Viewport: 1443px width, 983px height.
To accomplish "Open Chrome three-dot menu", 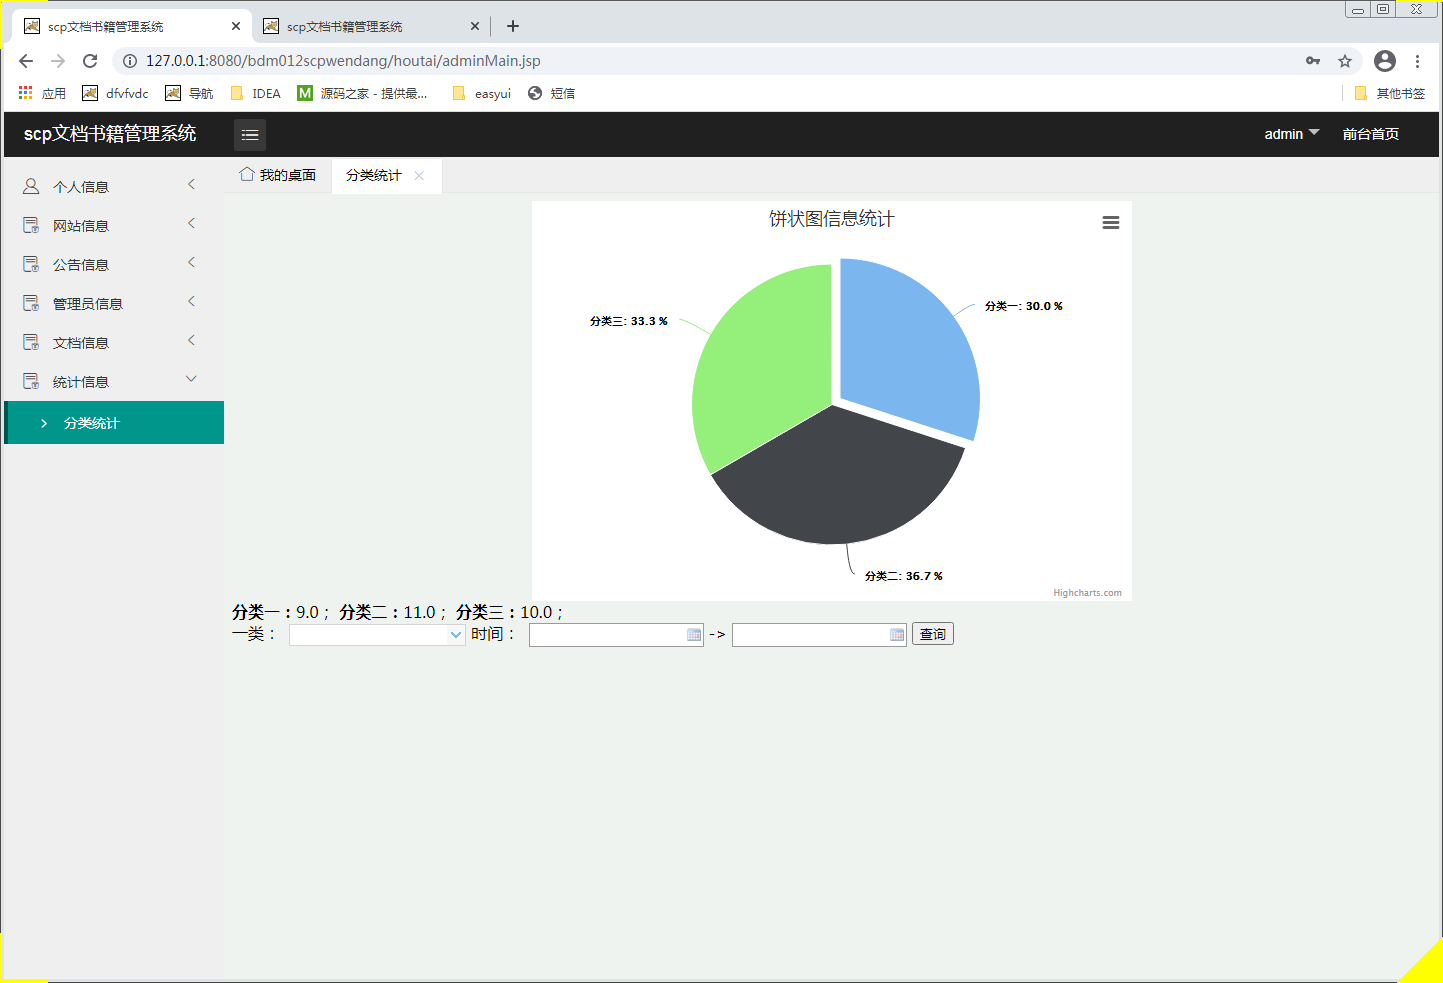I will [1417, 61].
